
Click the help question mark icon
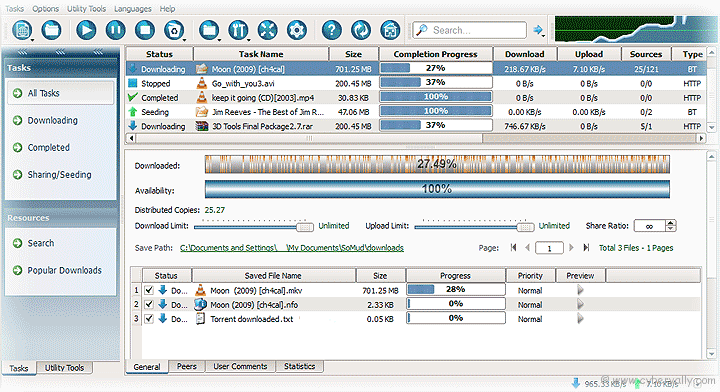(x=332, y=30)
